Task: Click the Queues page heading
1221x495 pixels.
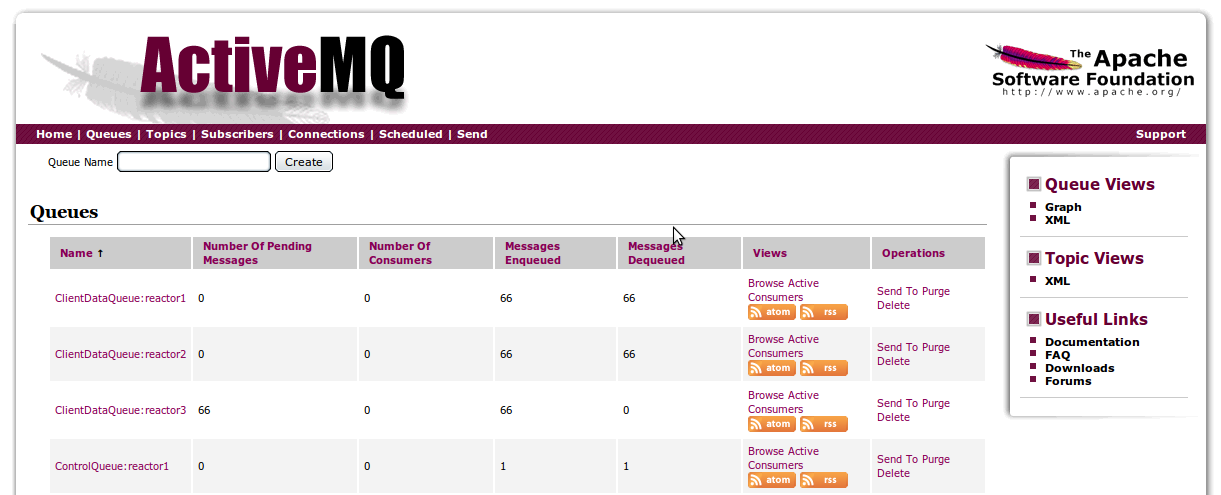Action: point(64,212)
